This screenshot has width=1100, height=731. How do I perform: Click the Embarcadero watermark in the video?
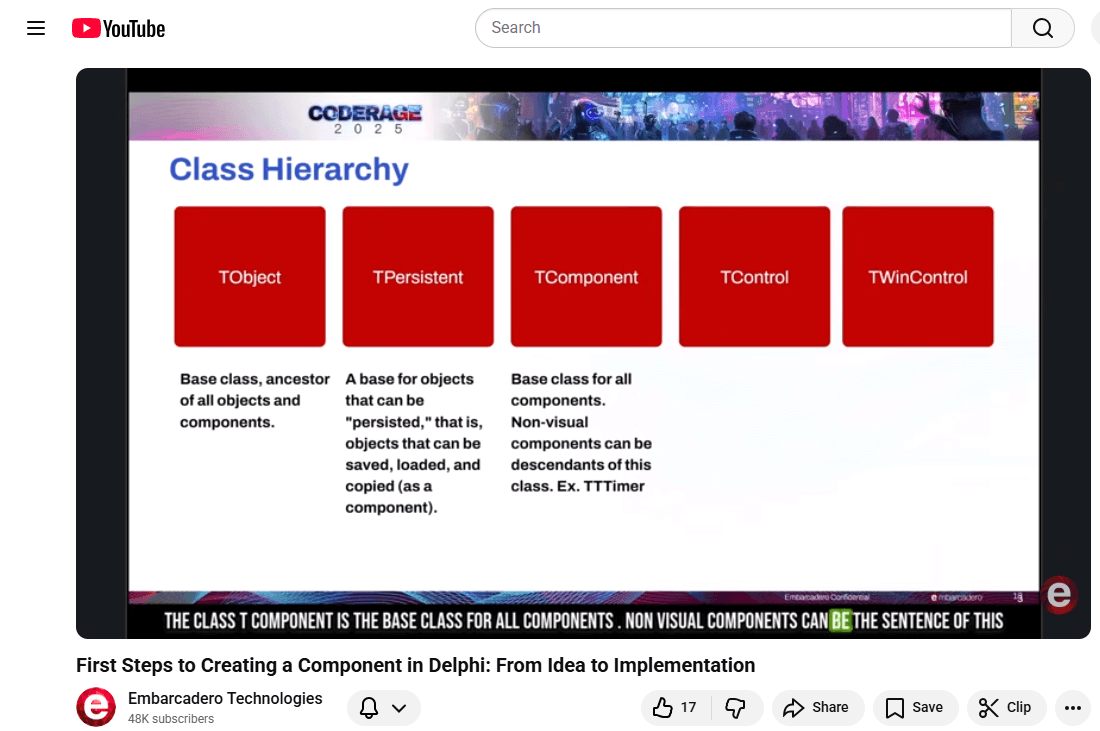coord(1059,595)
